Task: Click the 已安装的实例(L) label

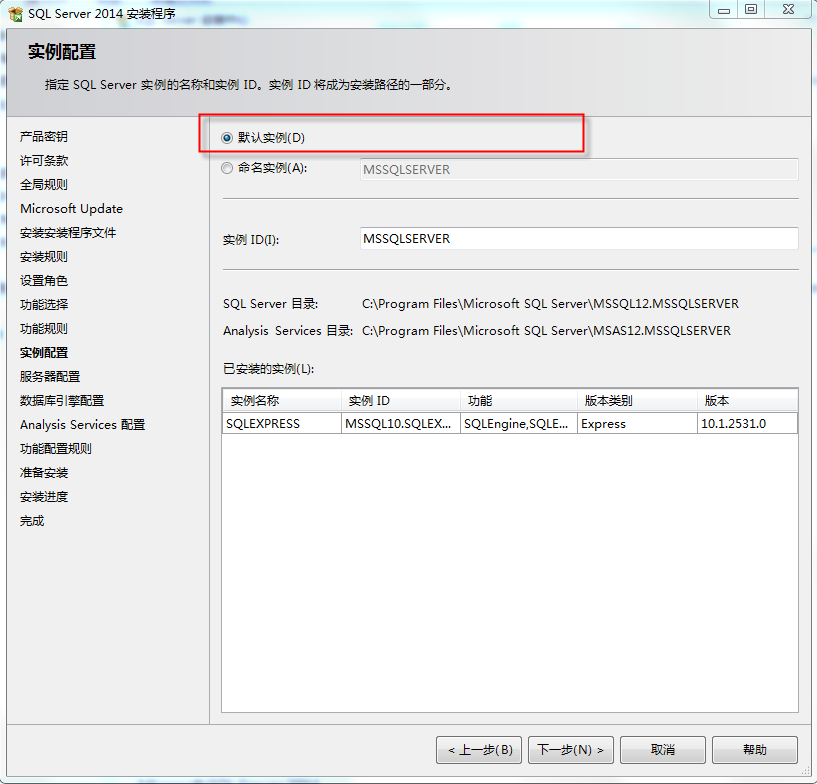Action: point(268,369)
